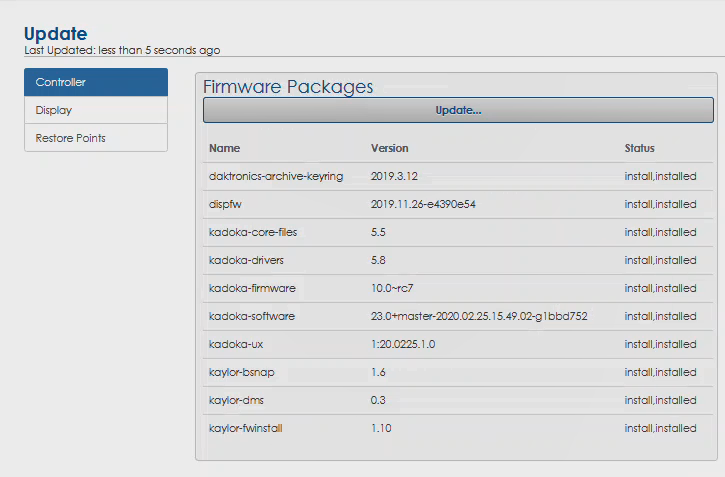Screen dimensions: 725x477
Task: Click version 5.5 cell
Action: coord(378,232)
